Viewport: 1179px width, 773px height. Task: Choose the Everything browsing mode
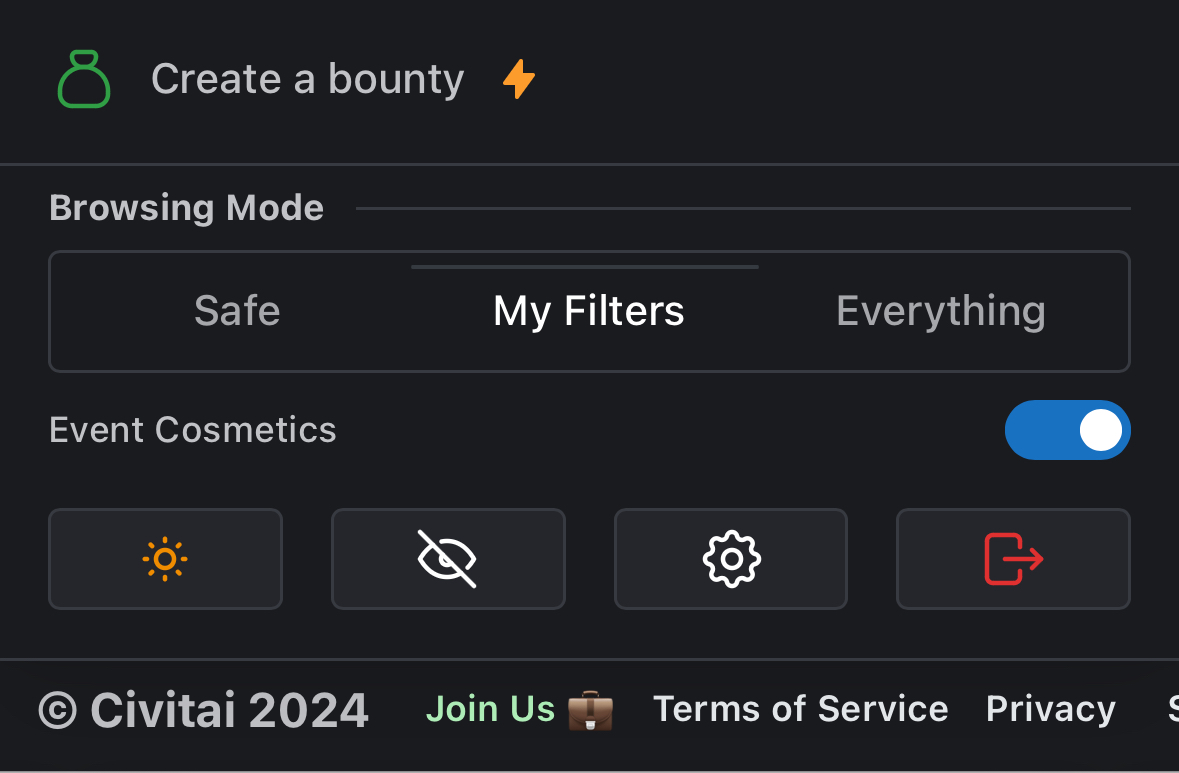(940, 311)
